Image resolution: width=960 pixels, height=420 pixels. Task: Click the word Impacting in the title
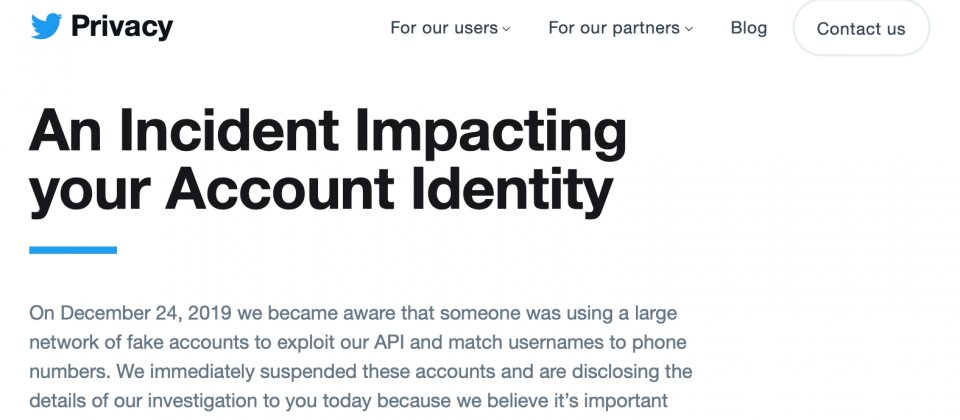click(491, 133)
